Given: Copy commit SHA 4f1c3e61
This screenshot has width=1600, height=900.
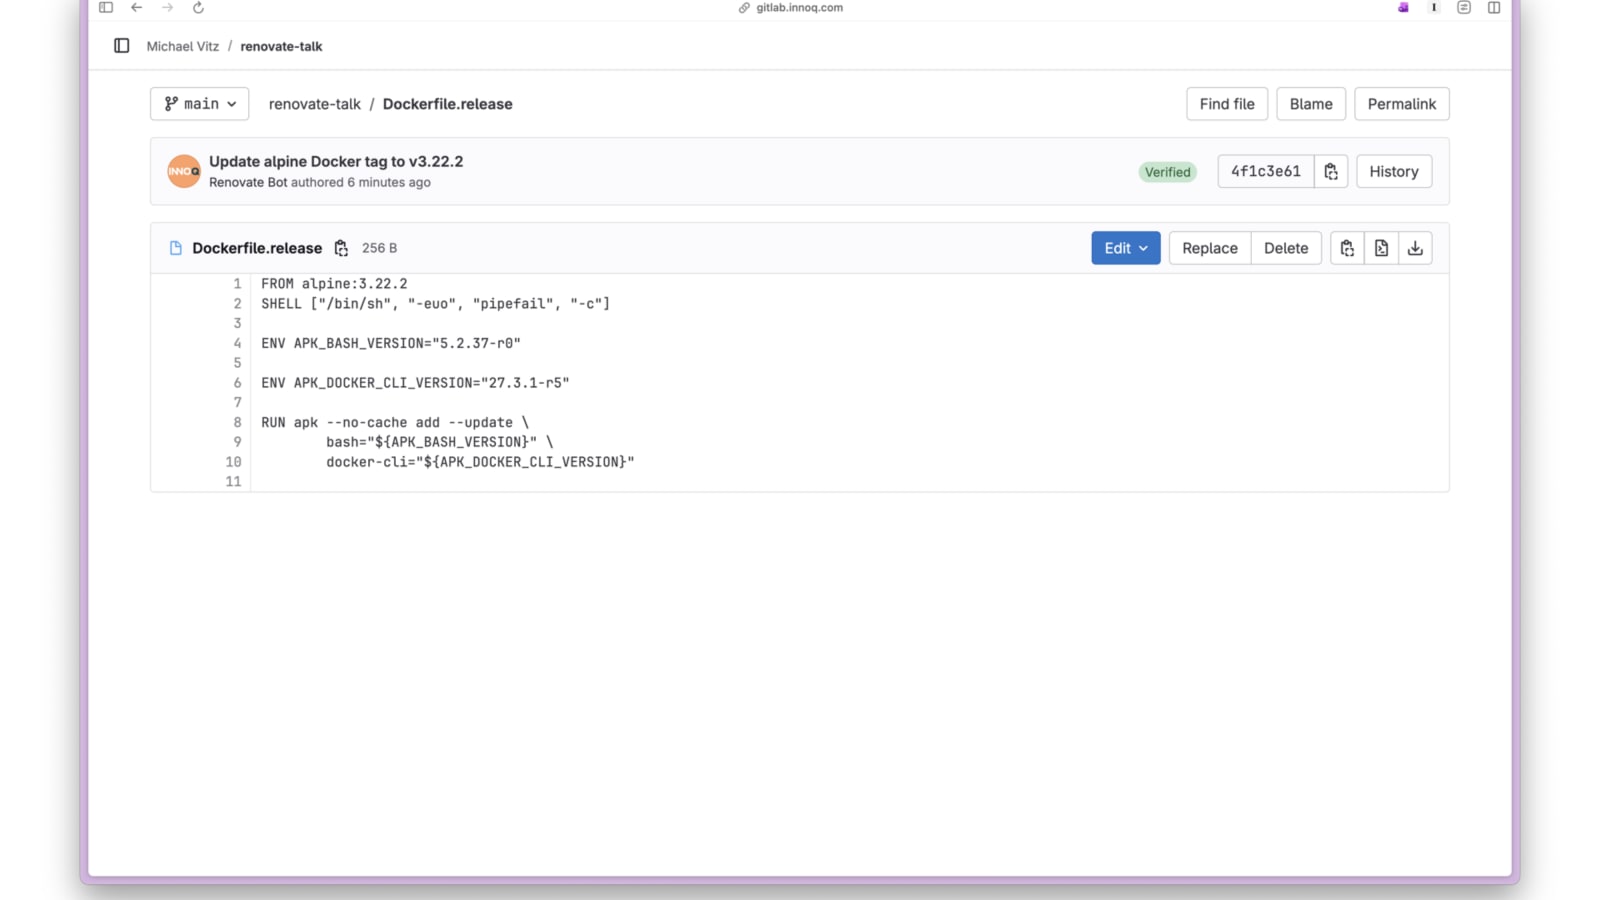Looking at the screenshot, I should (1331, 172).
